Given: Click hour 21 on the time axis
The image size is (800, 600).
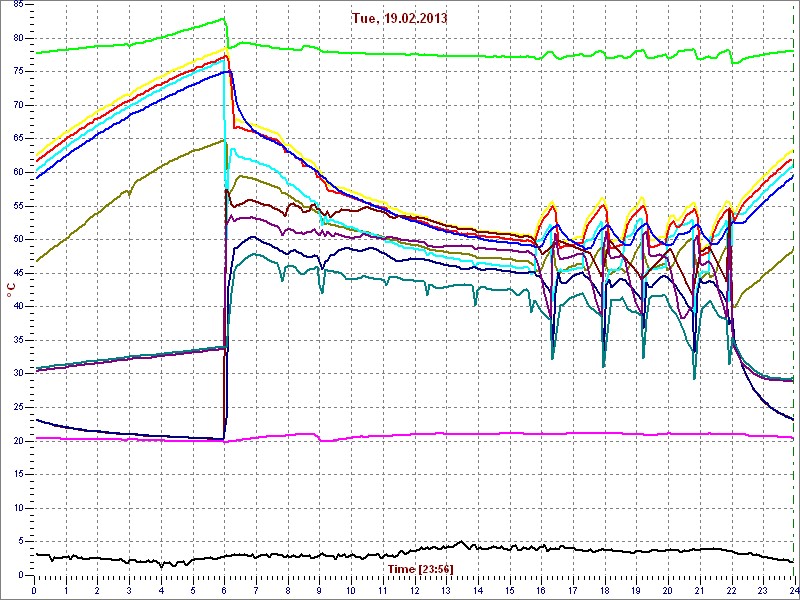Looking at the screenshot, I should coord(699,590).
